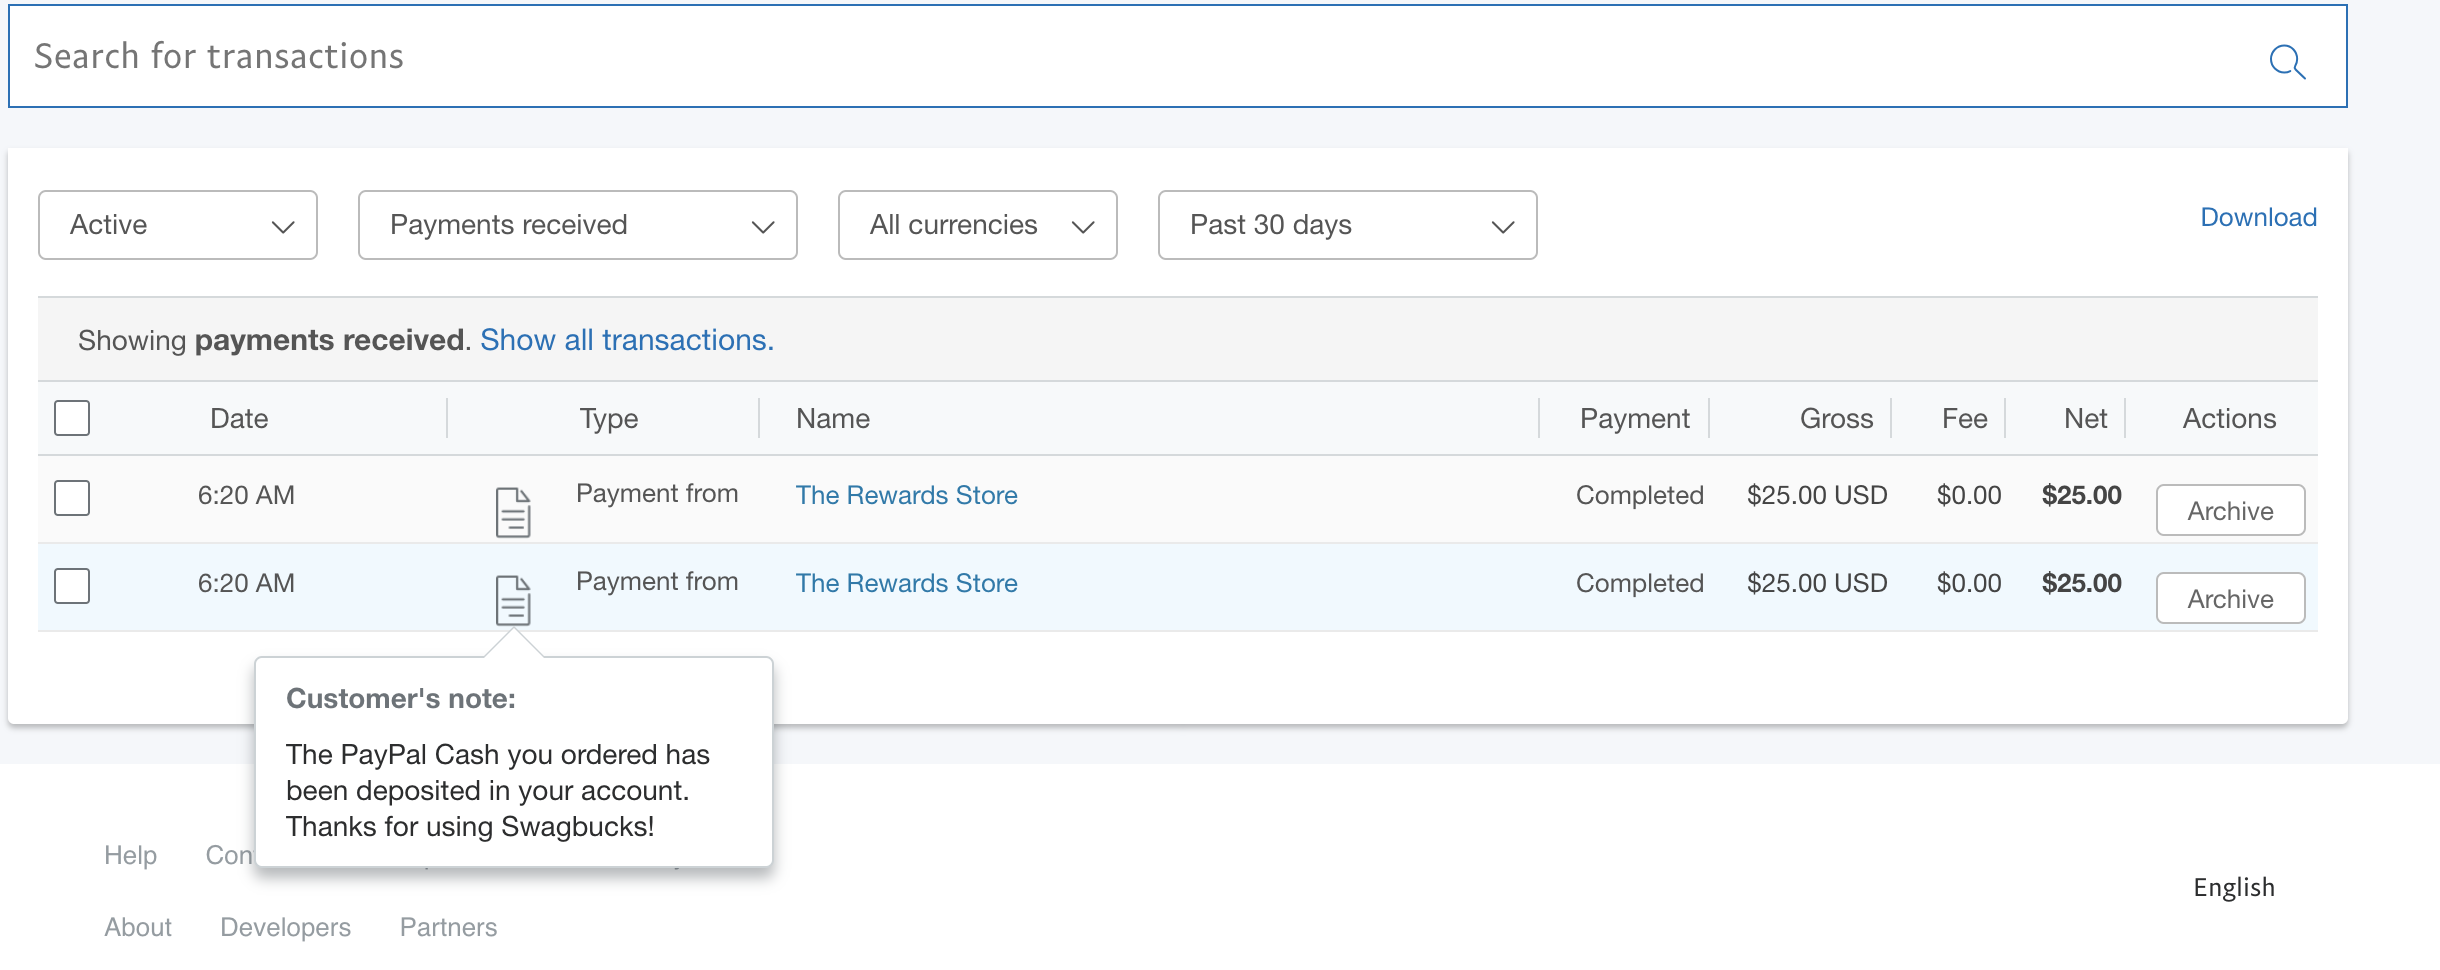Click the note icon in first transaction row

click(513, 512)
